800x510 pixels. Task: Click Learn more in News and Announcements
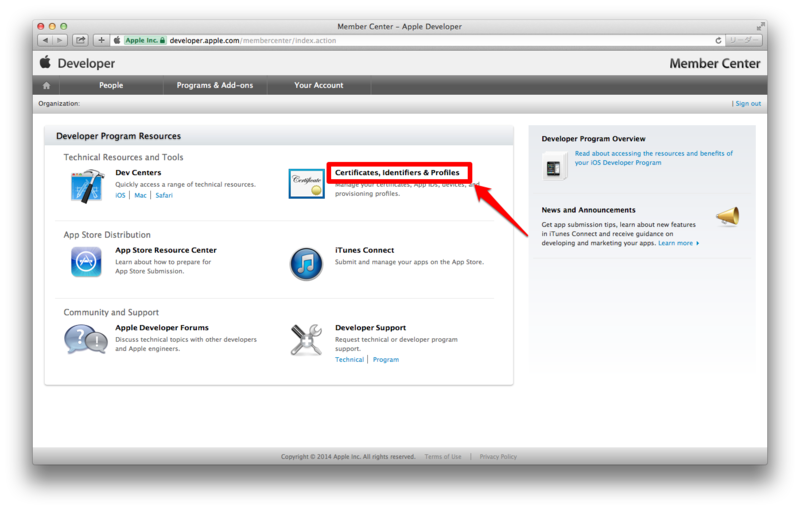click(678, 243)
